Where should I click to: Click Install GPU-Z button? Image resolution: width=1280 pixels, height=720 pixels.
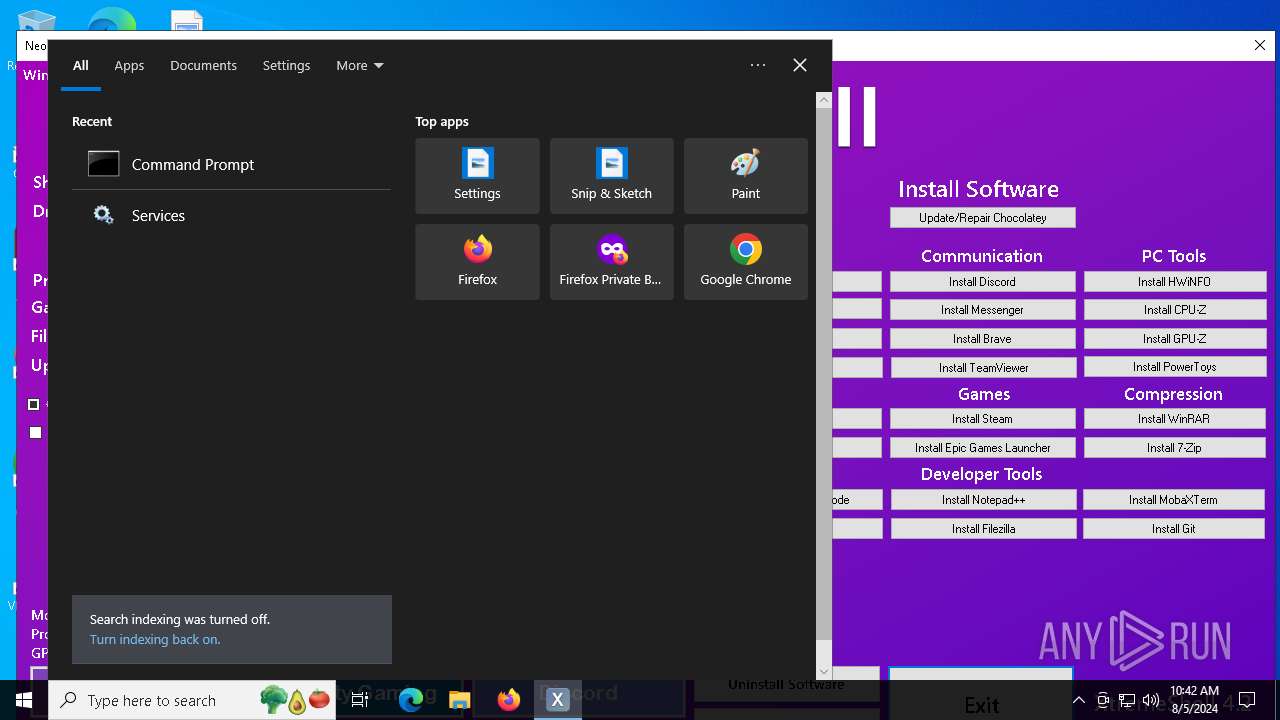tap(1174, 339)
